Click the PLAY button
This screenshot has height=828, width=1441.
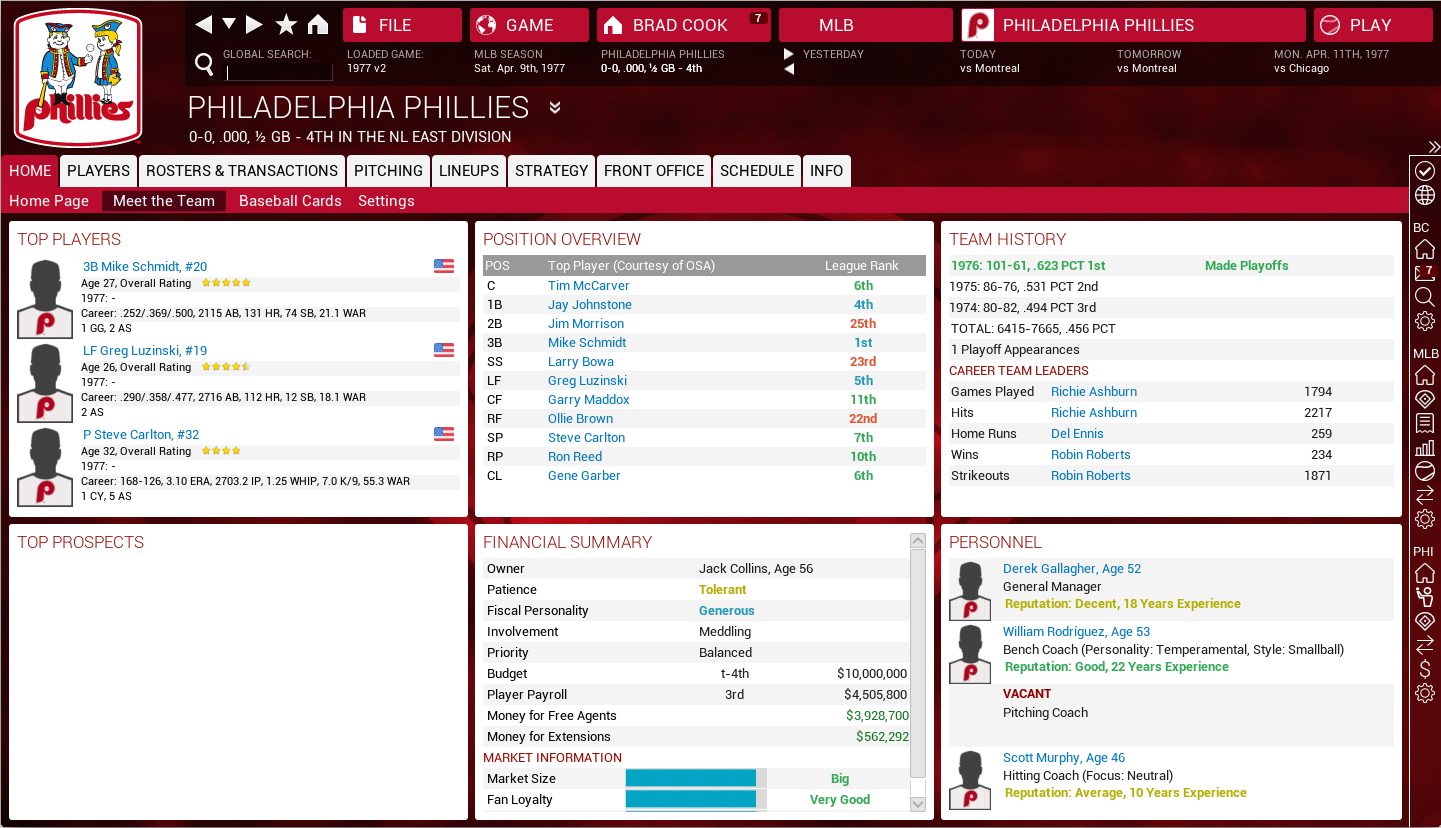pyautogui.click(x=1373, y=25)
